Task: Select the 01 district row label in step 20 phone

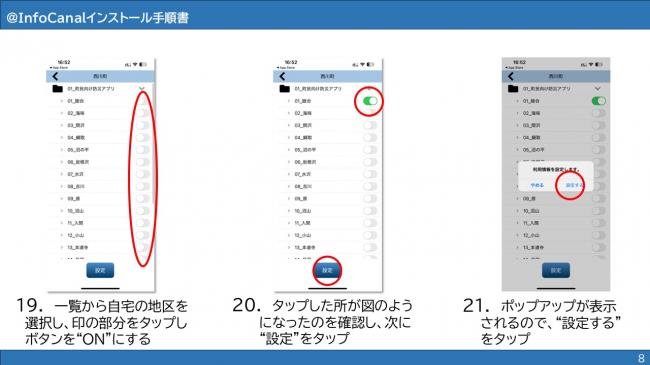Action: coord(303,101)
